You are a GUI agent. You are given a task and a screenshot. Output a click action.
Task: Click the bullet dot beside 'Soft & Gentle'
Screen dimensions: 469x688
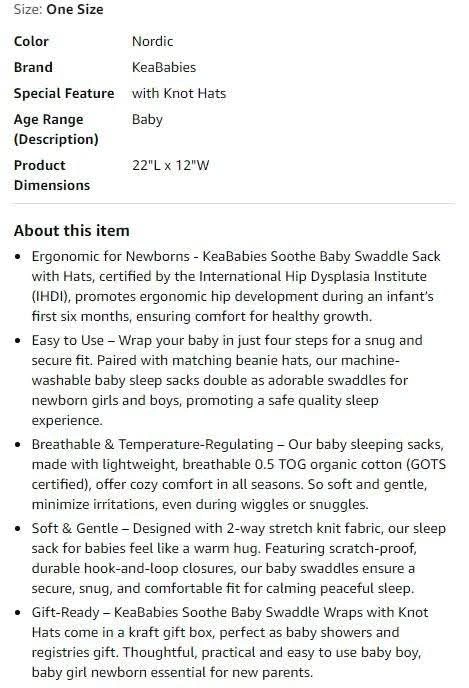point(18,528)
